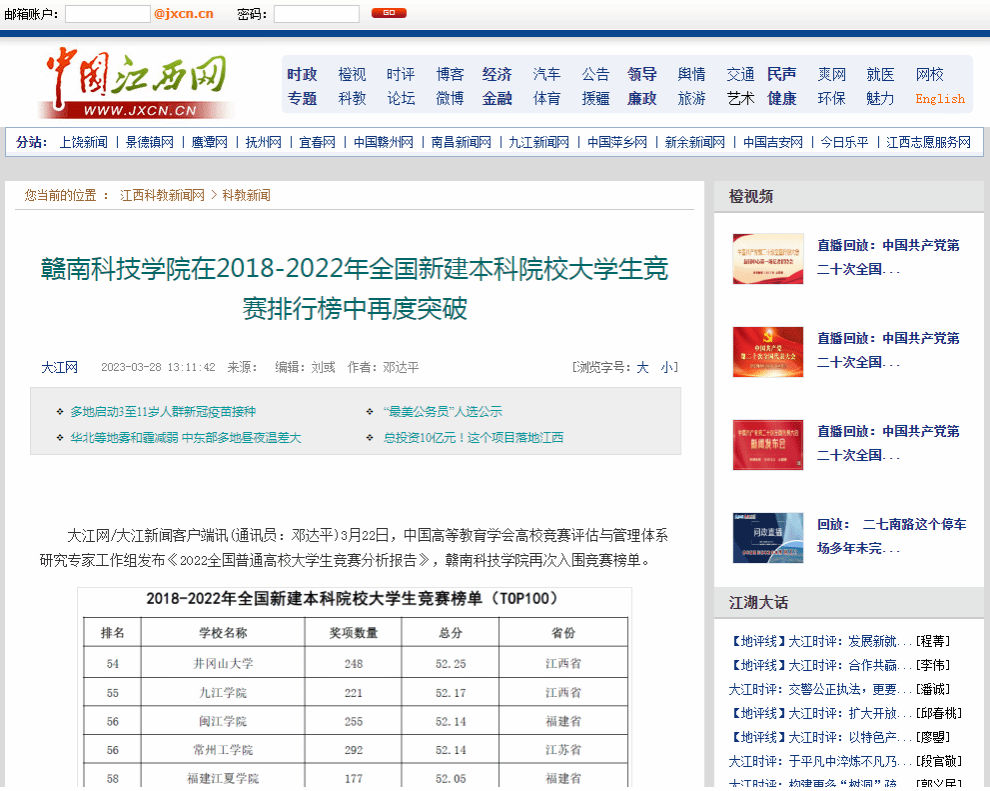Open the 总投资10亿元 project news link
This screenshot has height=791, width=990.
(x=473, y=437)
